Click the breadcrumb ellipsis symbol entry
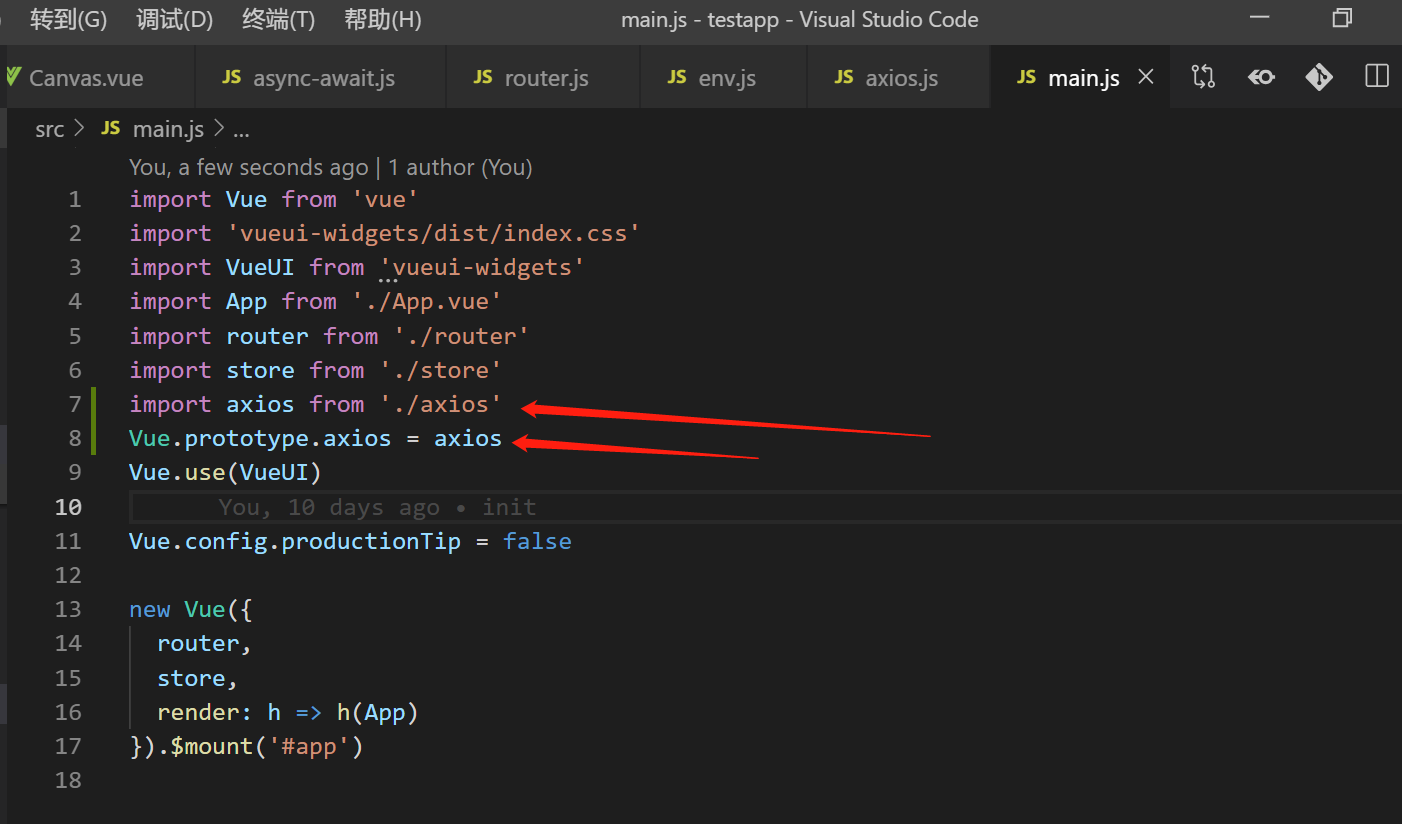The height and width of the screenshot is (824, 1402). click(x=241, y=130)
